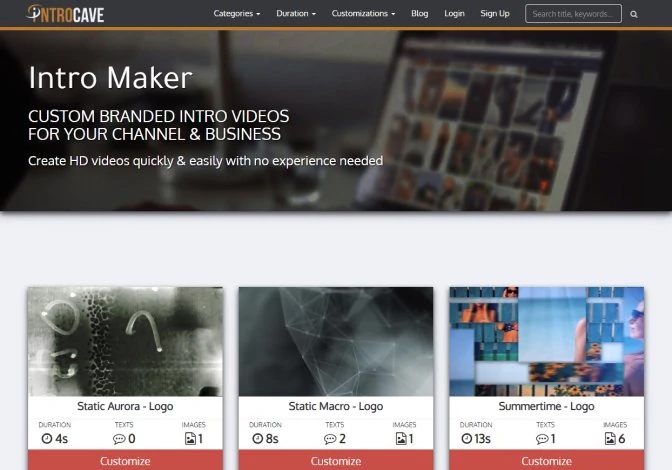Click the Static Aurora - Logo title
The image size is (672, 470).
(125, 406)
